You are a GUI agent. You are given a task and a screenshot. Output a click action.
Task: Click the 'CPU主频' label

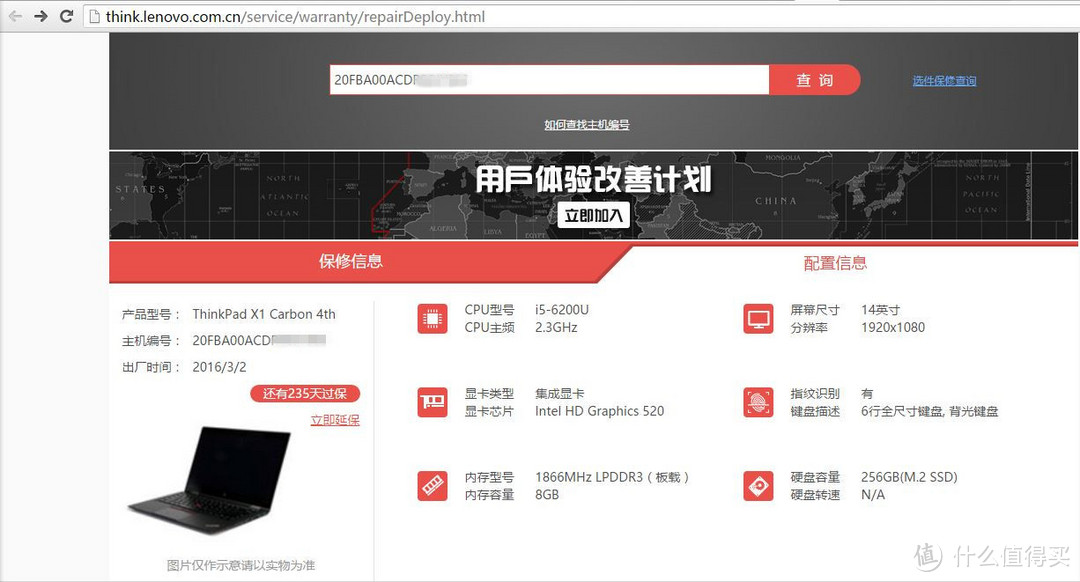click(x=489, y=328)
